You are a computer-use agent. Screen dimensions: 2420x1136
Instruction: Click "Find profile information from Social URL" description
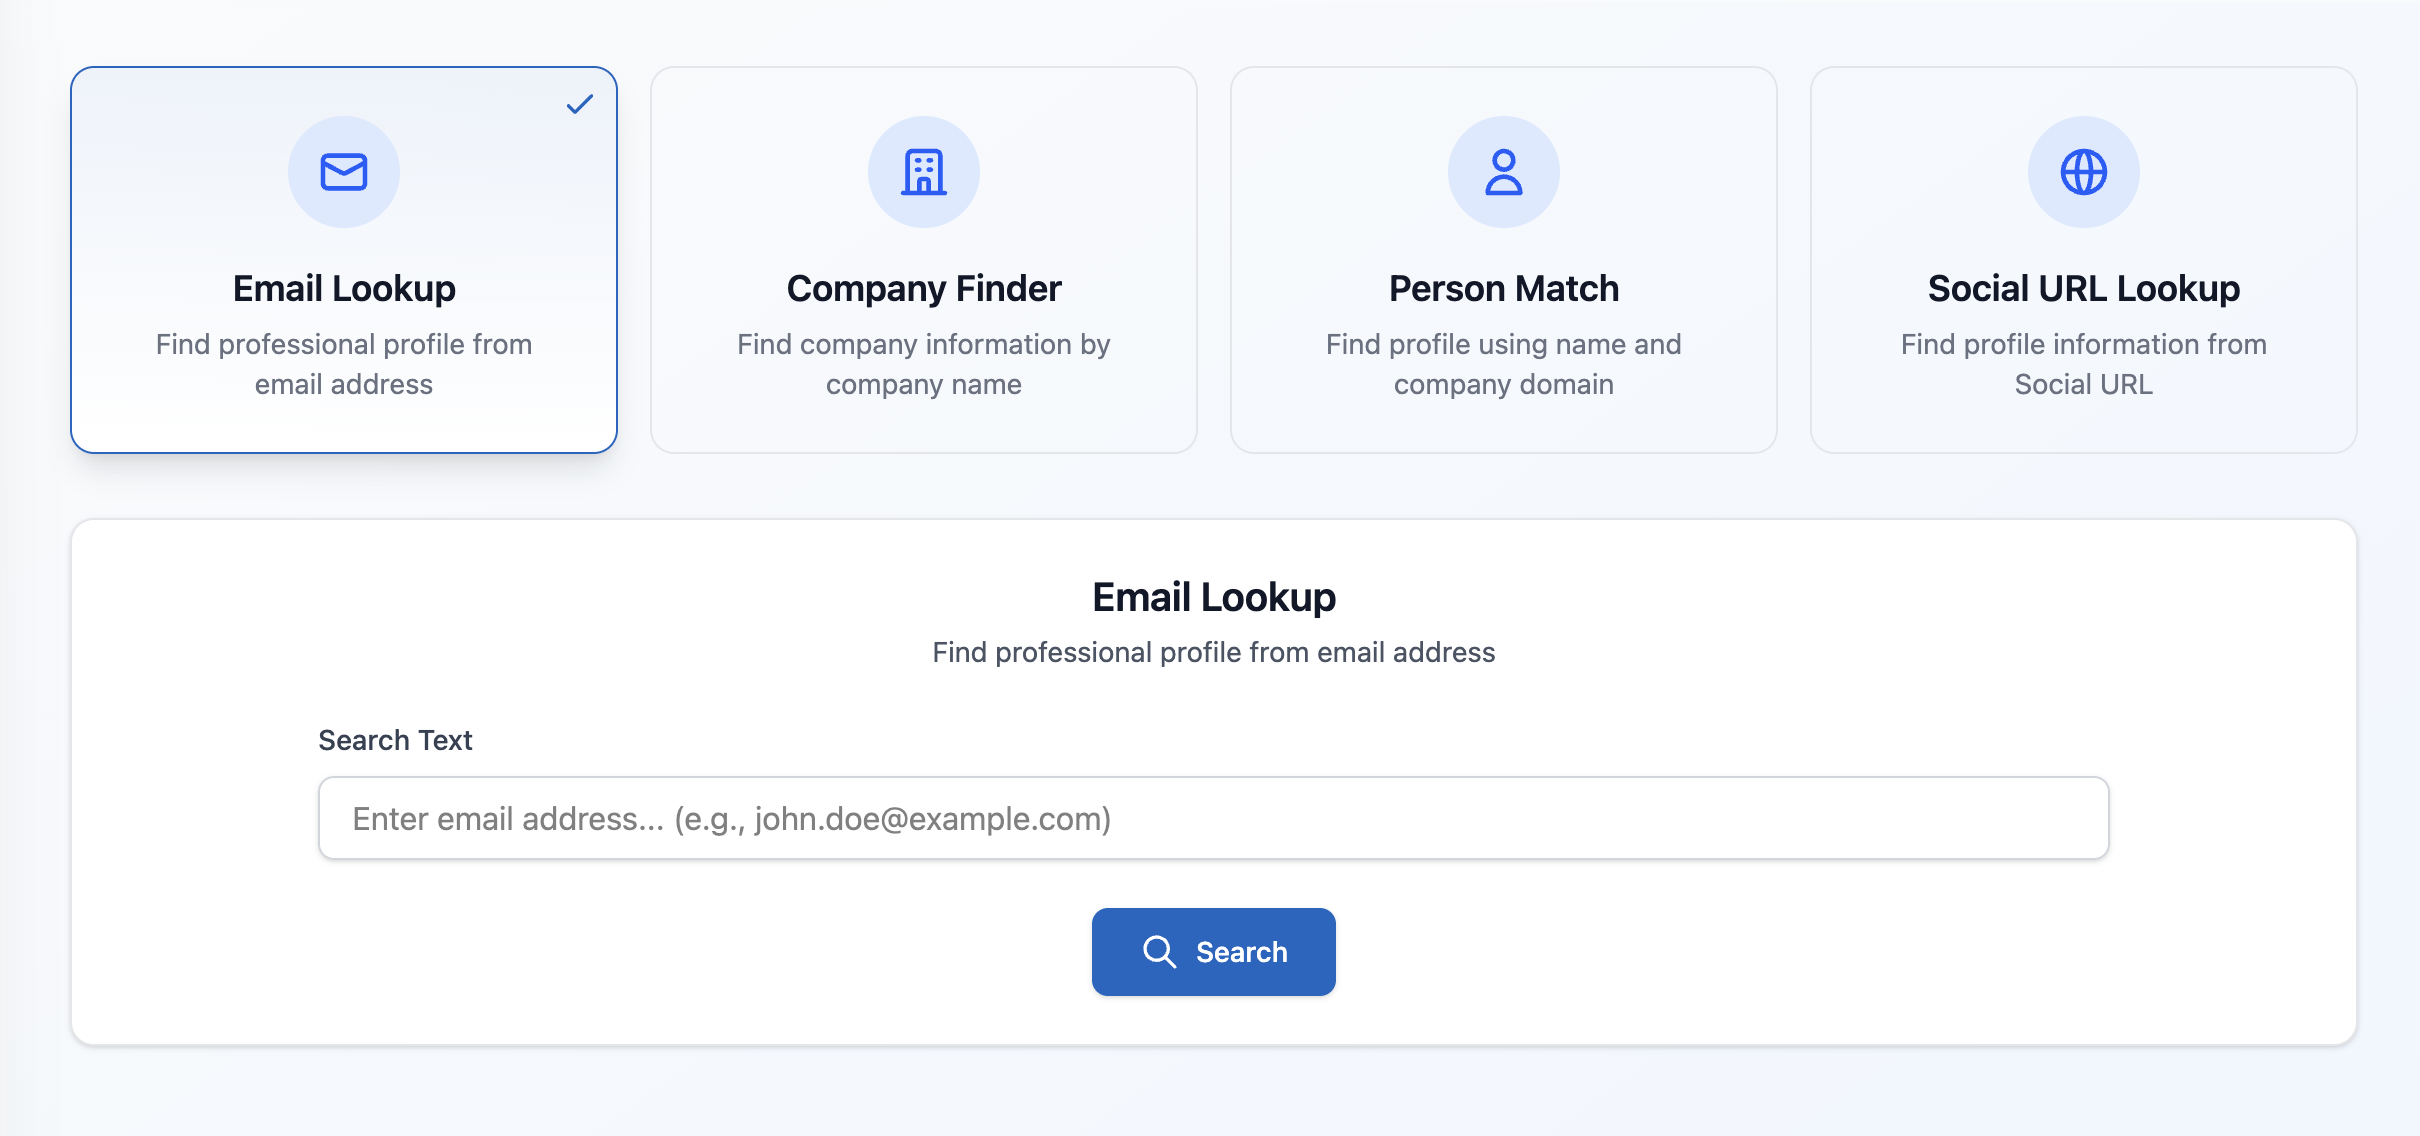(x=2084, y=364)
